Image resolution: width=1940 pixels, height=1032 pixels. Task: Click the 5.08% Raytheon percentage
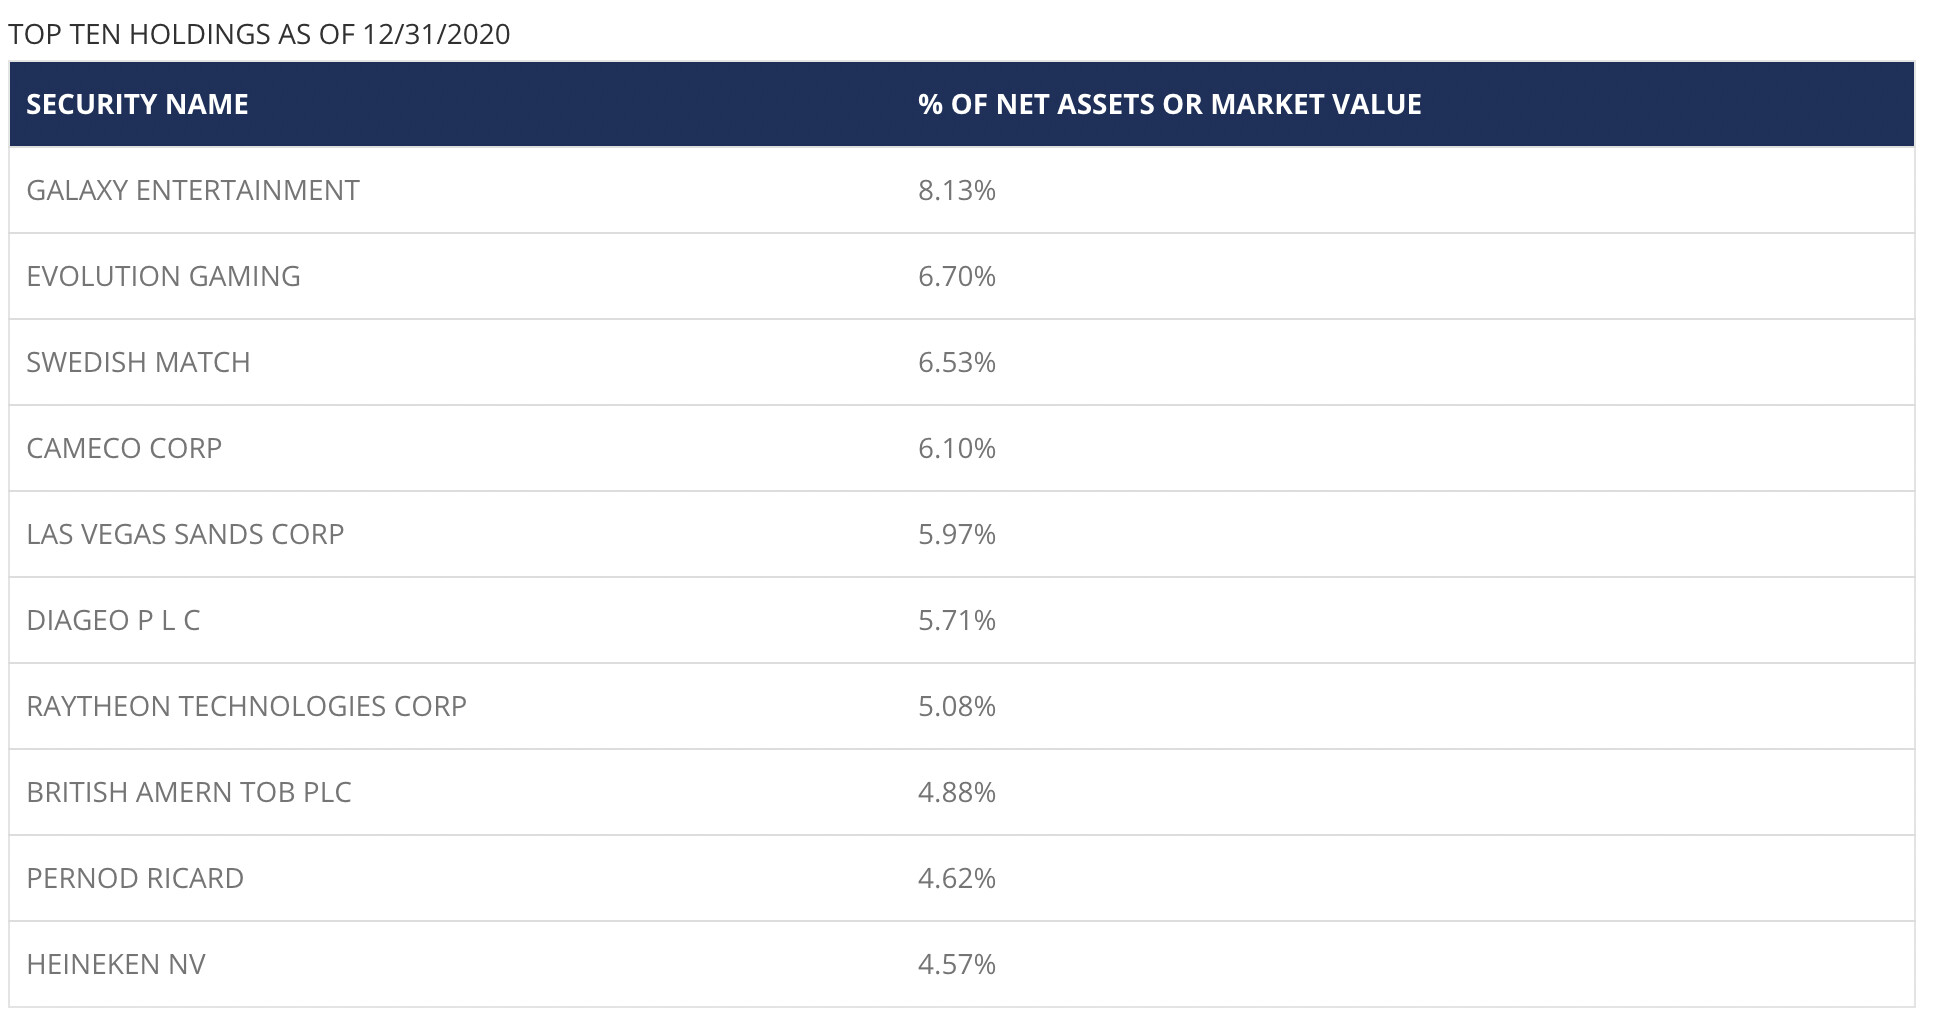pyautogui.click(x=956, y=707)
